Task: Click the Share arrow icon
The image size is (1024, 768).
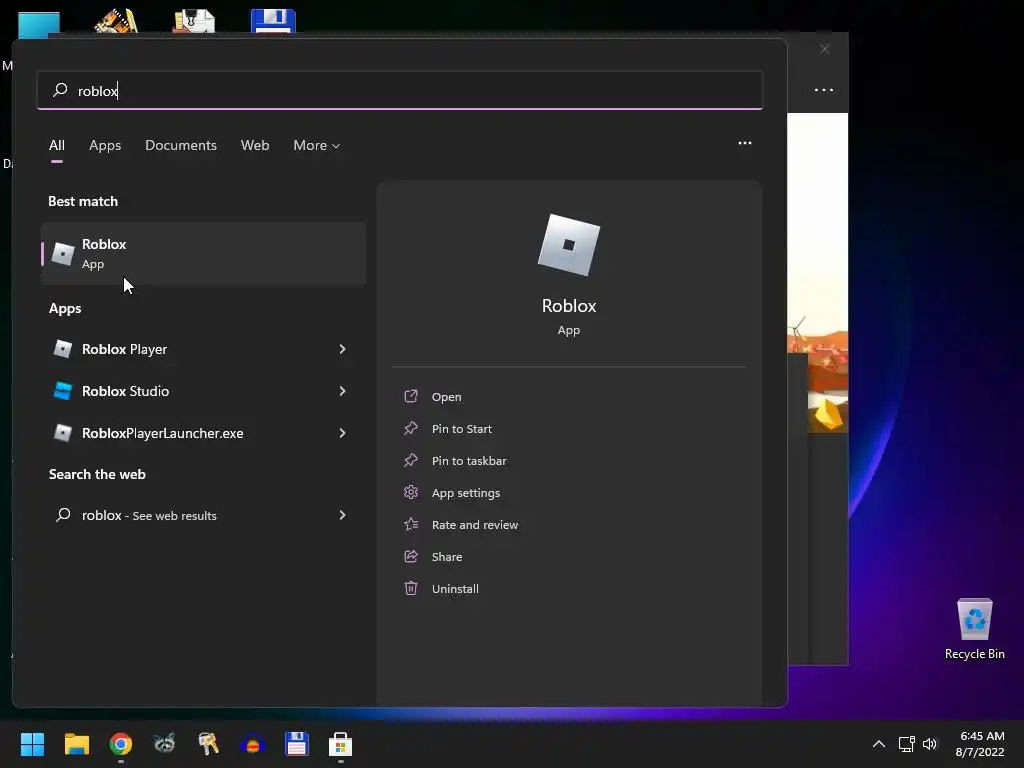Action: coord(411,556)
